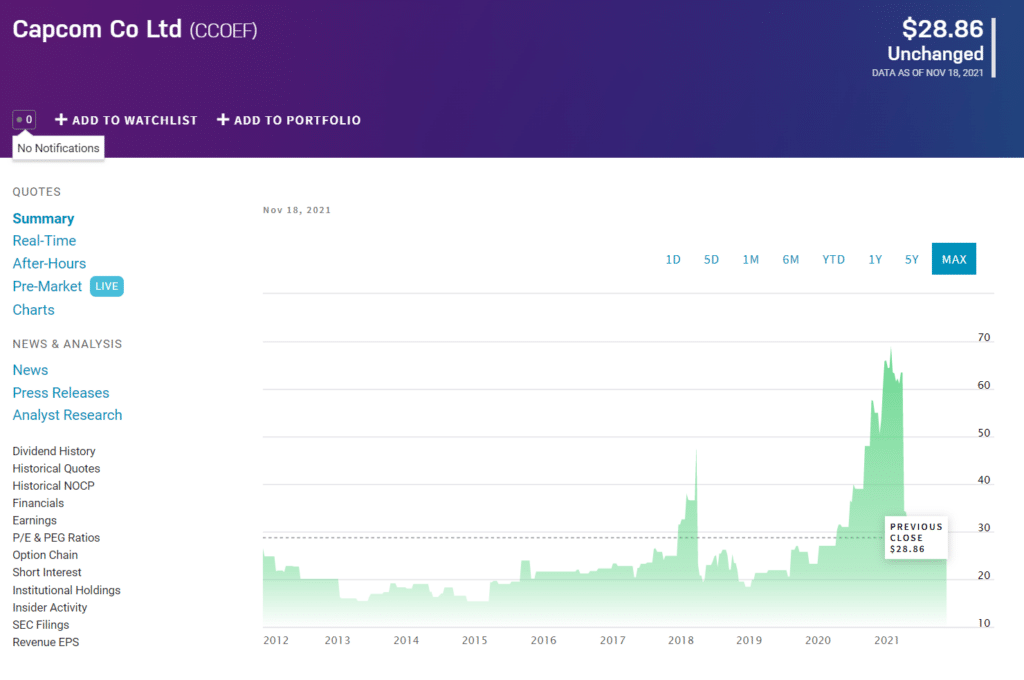Click the Unchanged status text
This screenshot has height=680, width=1024.
pyautogui.click(x=935, y=54)
